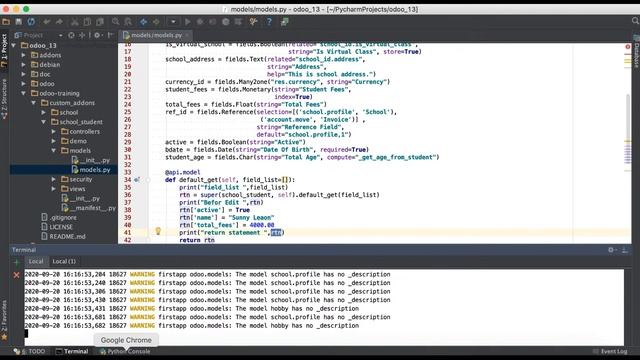Image resolution: width=640 pixels, height=360 pixels.
Task: Collapse the odoo-training folder
Action: point(24,93)
